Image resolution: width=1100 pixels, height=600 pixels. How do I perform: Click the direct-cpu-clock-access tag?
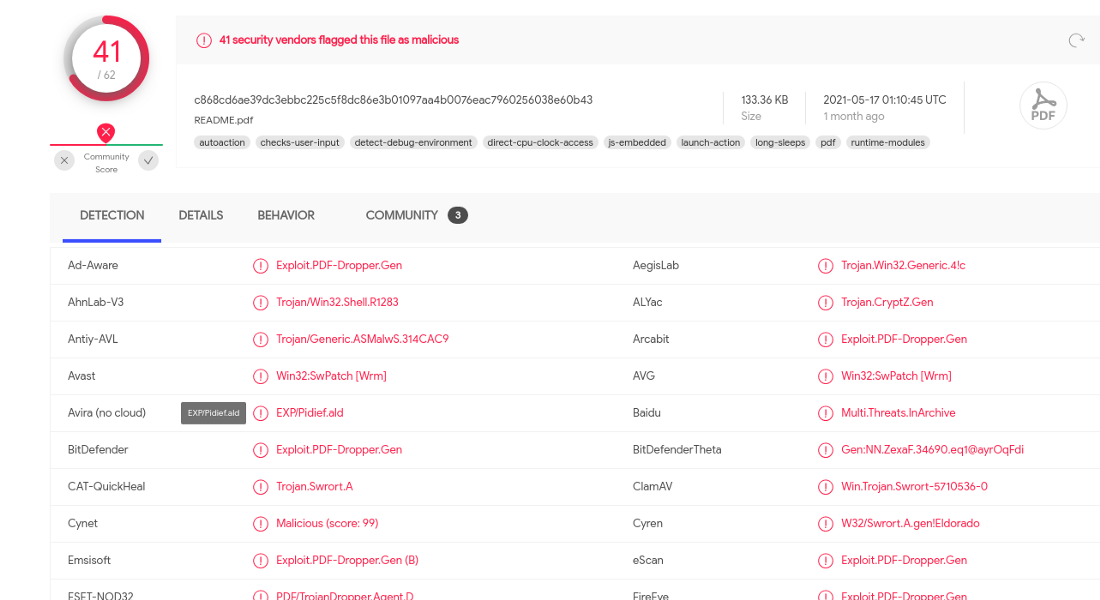[x=540, y=142]
